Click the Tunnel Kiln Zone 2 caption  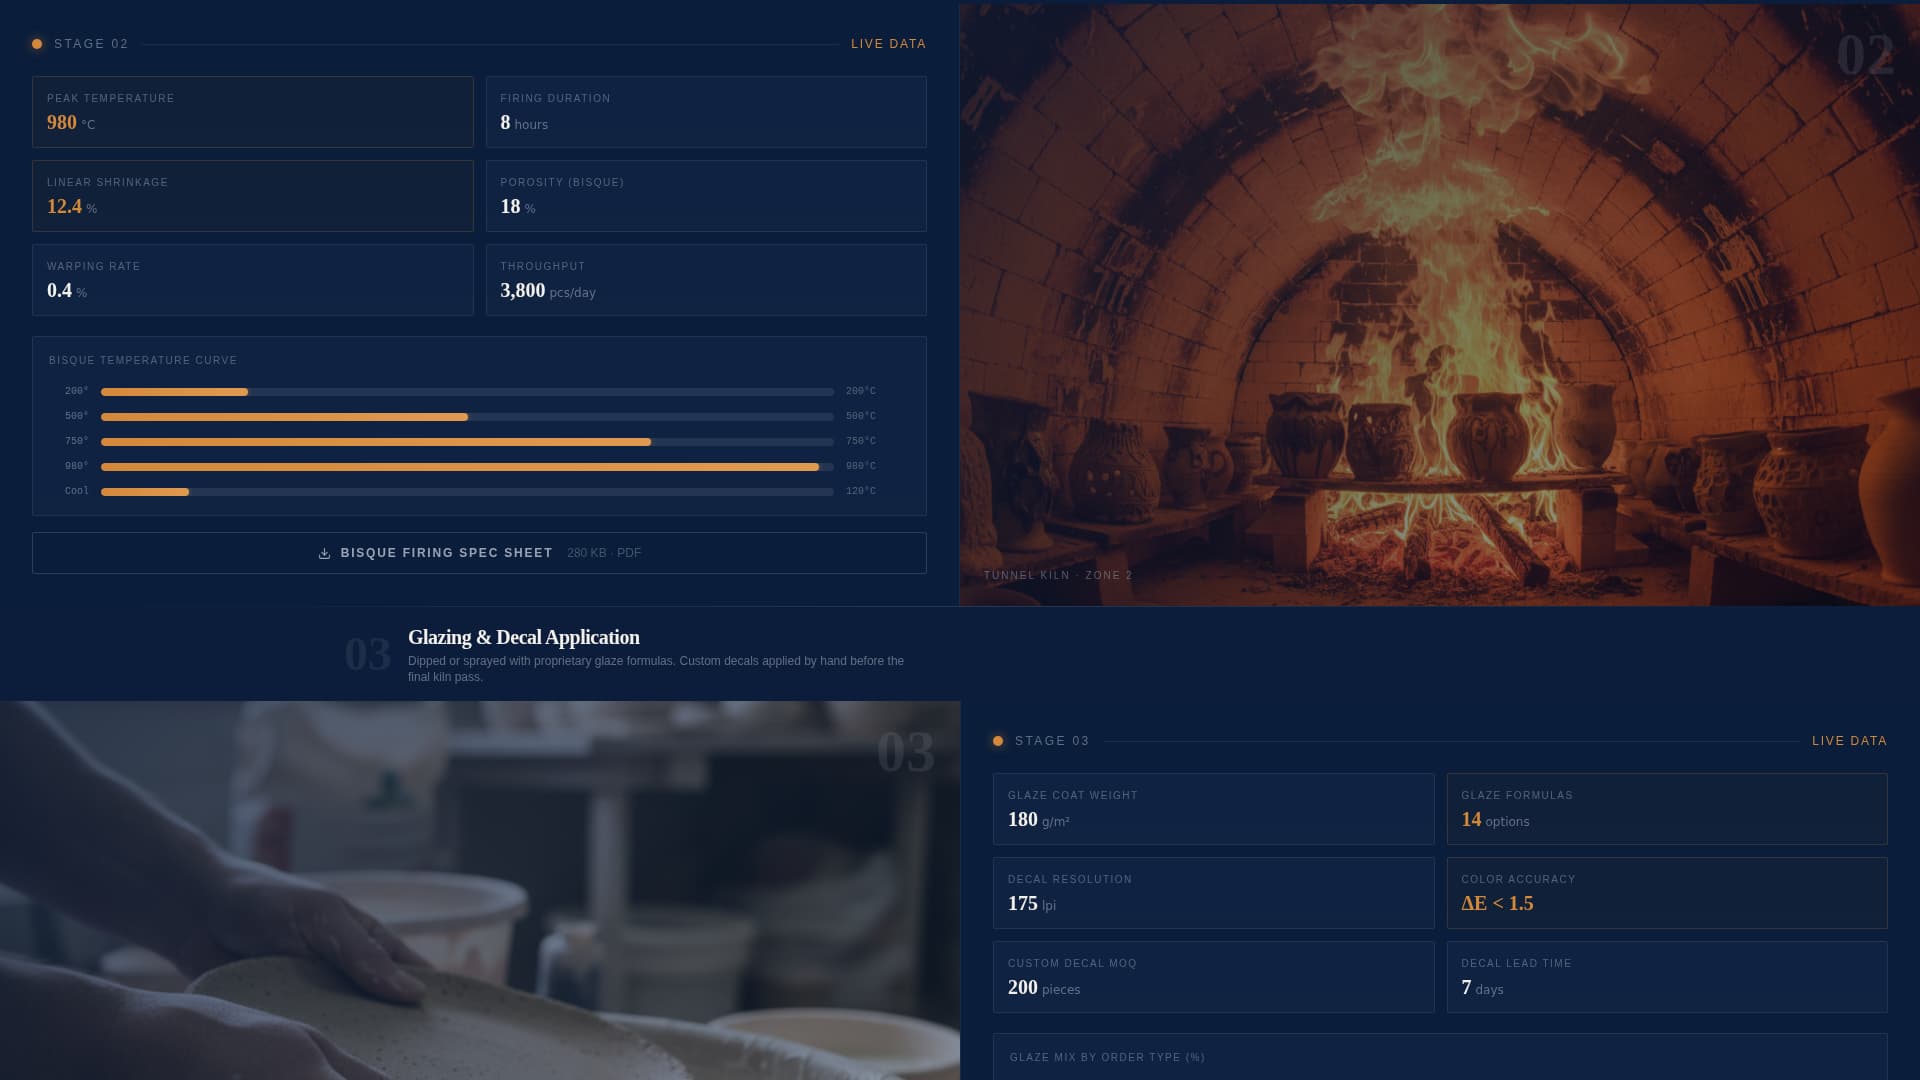click(x=1057, y=575)
